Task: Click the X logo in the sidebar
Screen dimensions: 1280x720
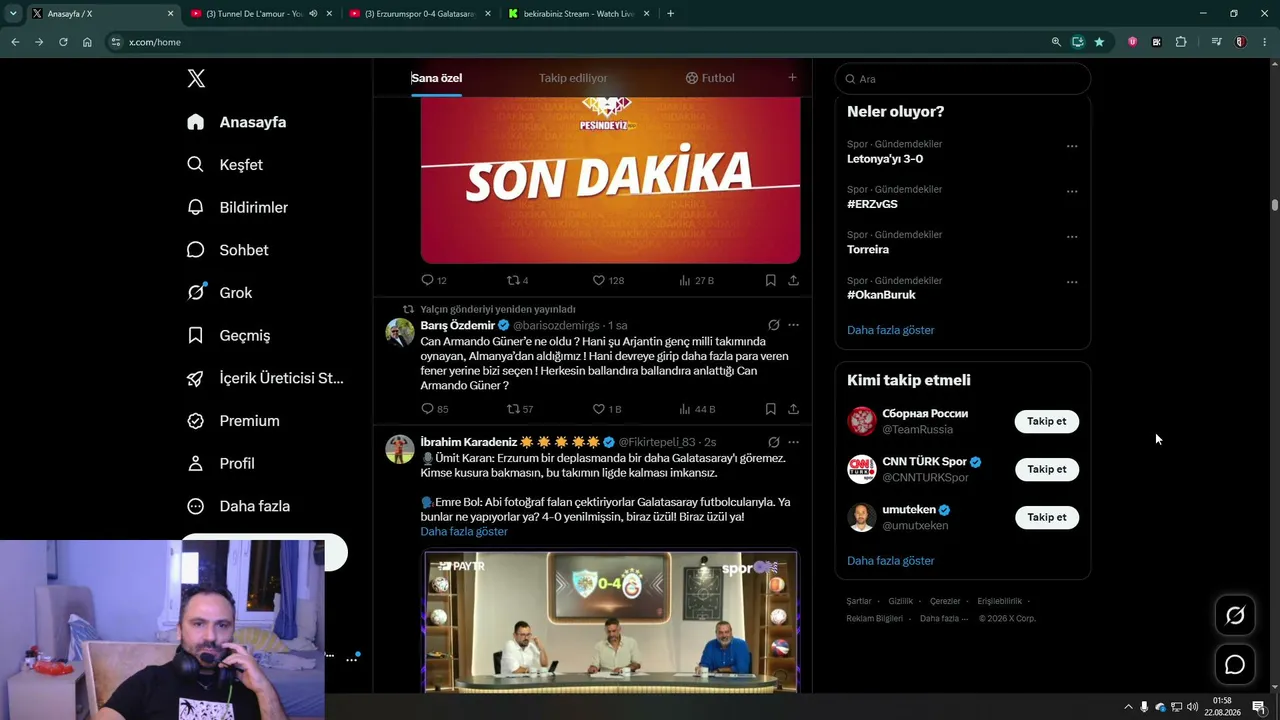Action: click(x=196, y=79)
